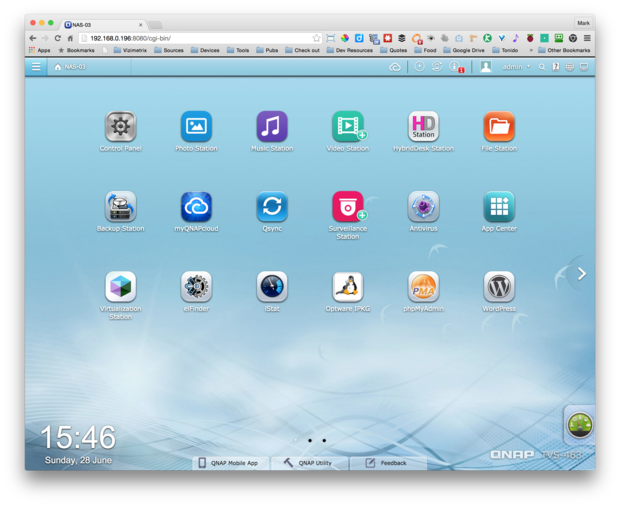
Task: Close the NAS-03 browser tab
Action: 140,25
